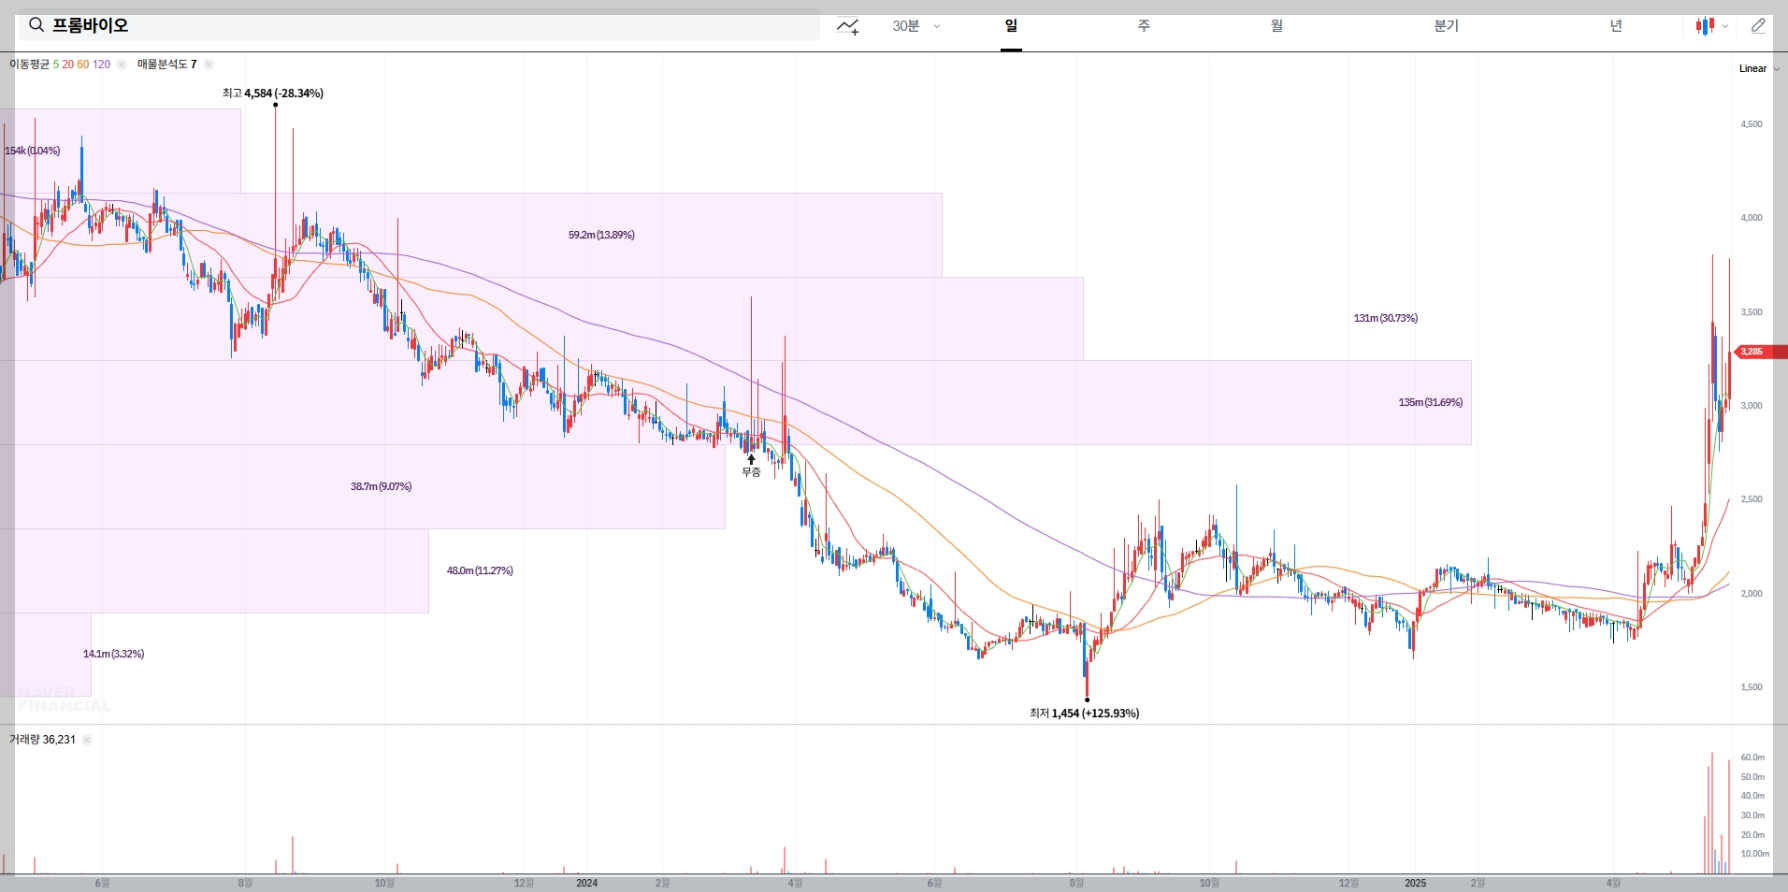Click the 2025 year label on time axis
The width and height of the screenshot is (1788, 892).
click(1415, 883)
